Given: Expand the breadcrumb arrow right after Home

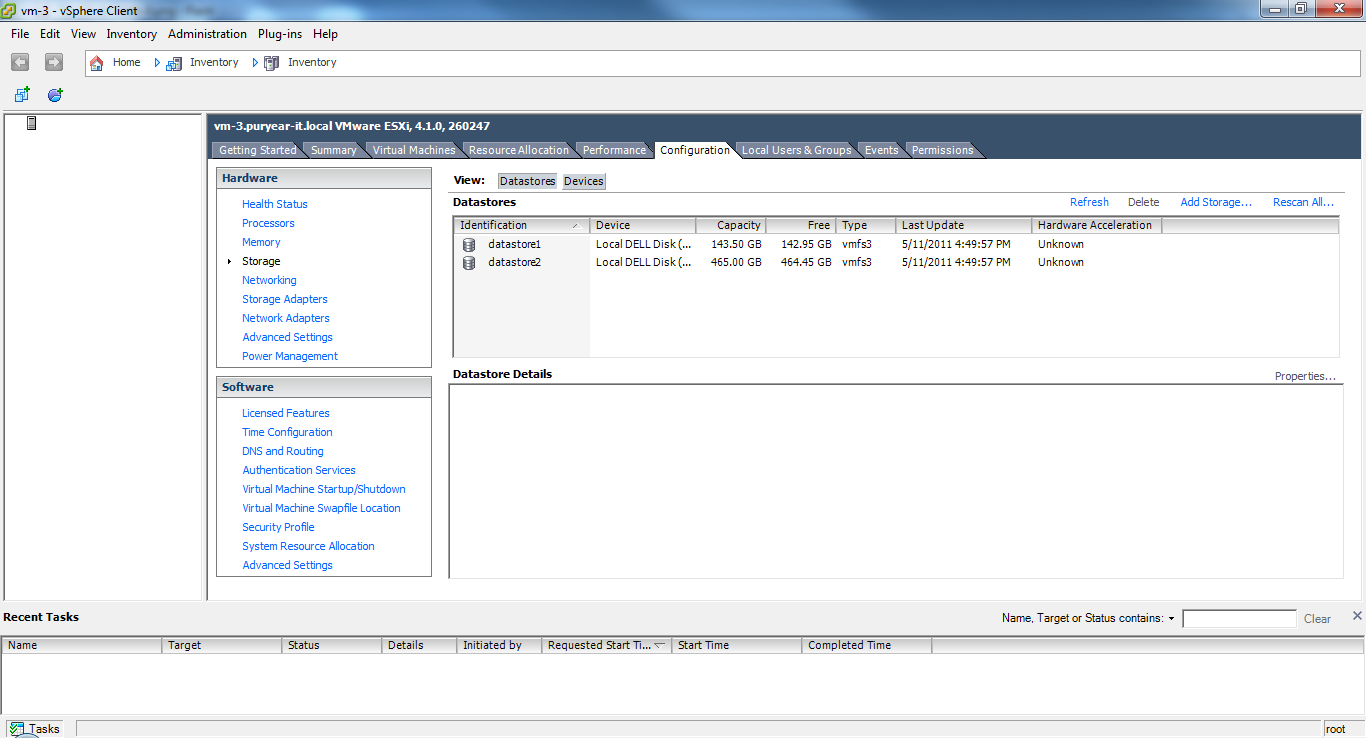Looking at the screenshot, I should [x=156, y=62].
